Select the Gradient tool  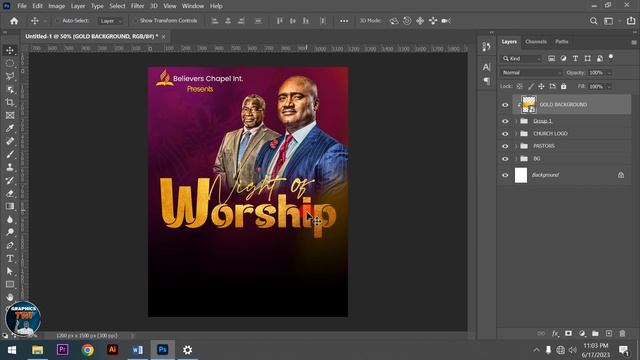pyautogui.click(x=10, y=207)
